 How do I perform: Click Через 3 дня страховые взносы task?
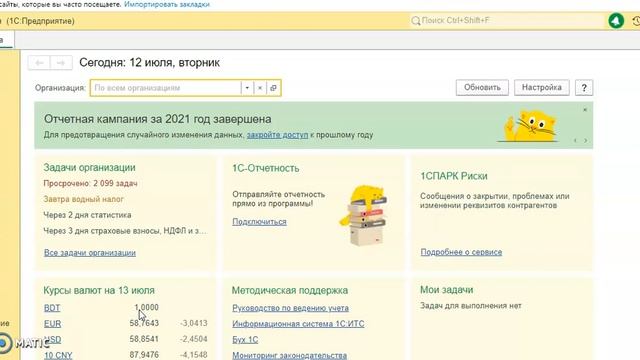[x=125, y=231]
